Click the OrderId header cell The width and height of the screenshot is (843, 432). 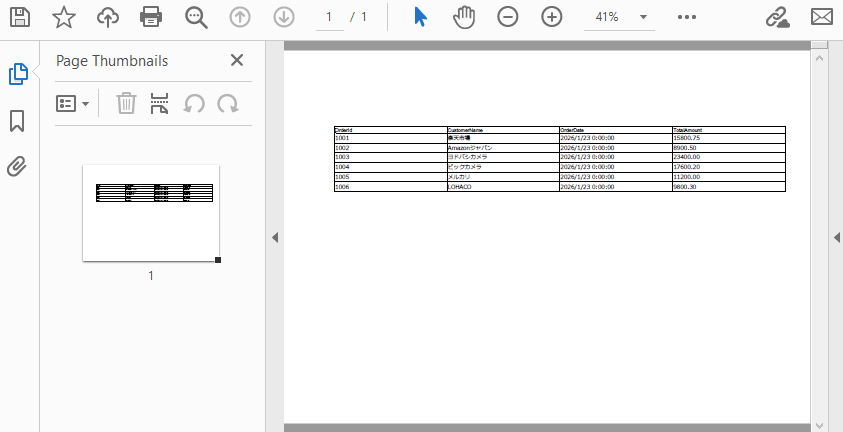391,130
